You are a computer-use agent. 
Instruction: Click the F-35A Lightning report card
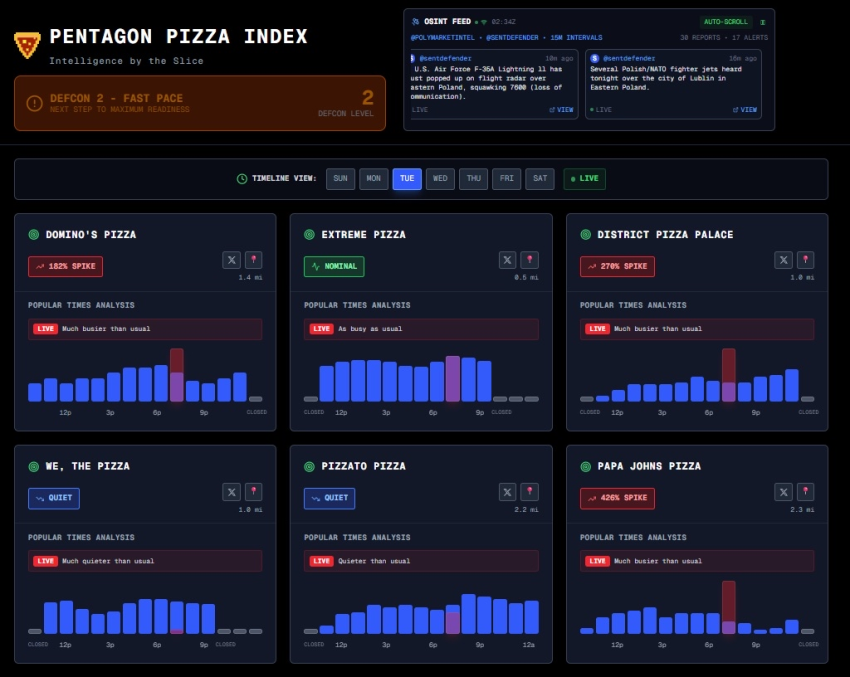pos(494,84)
